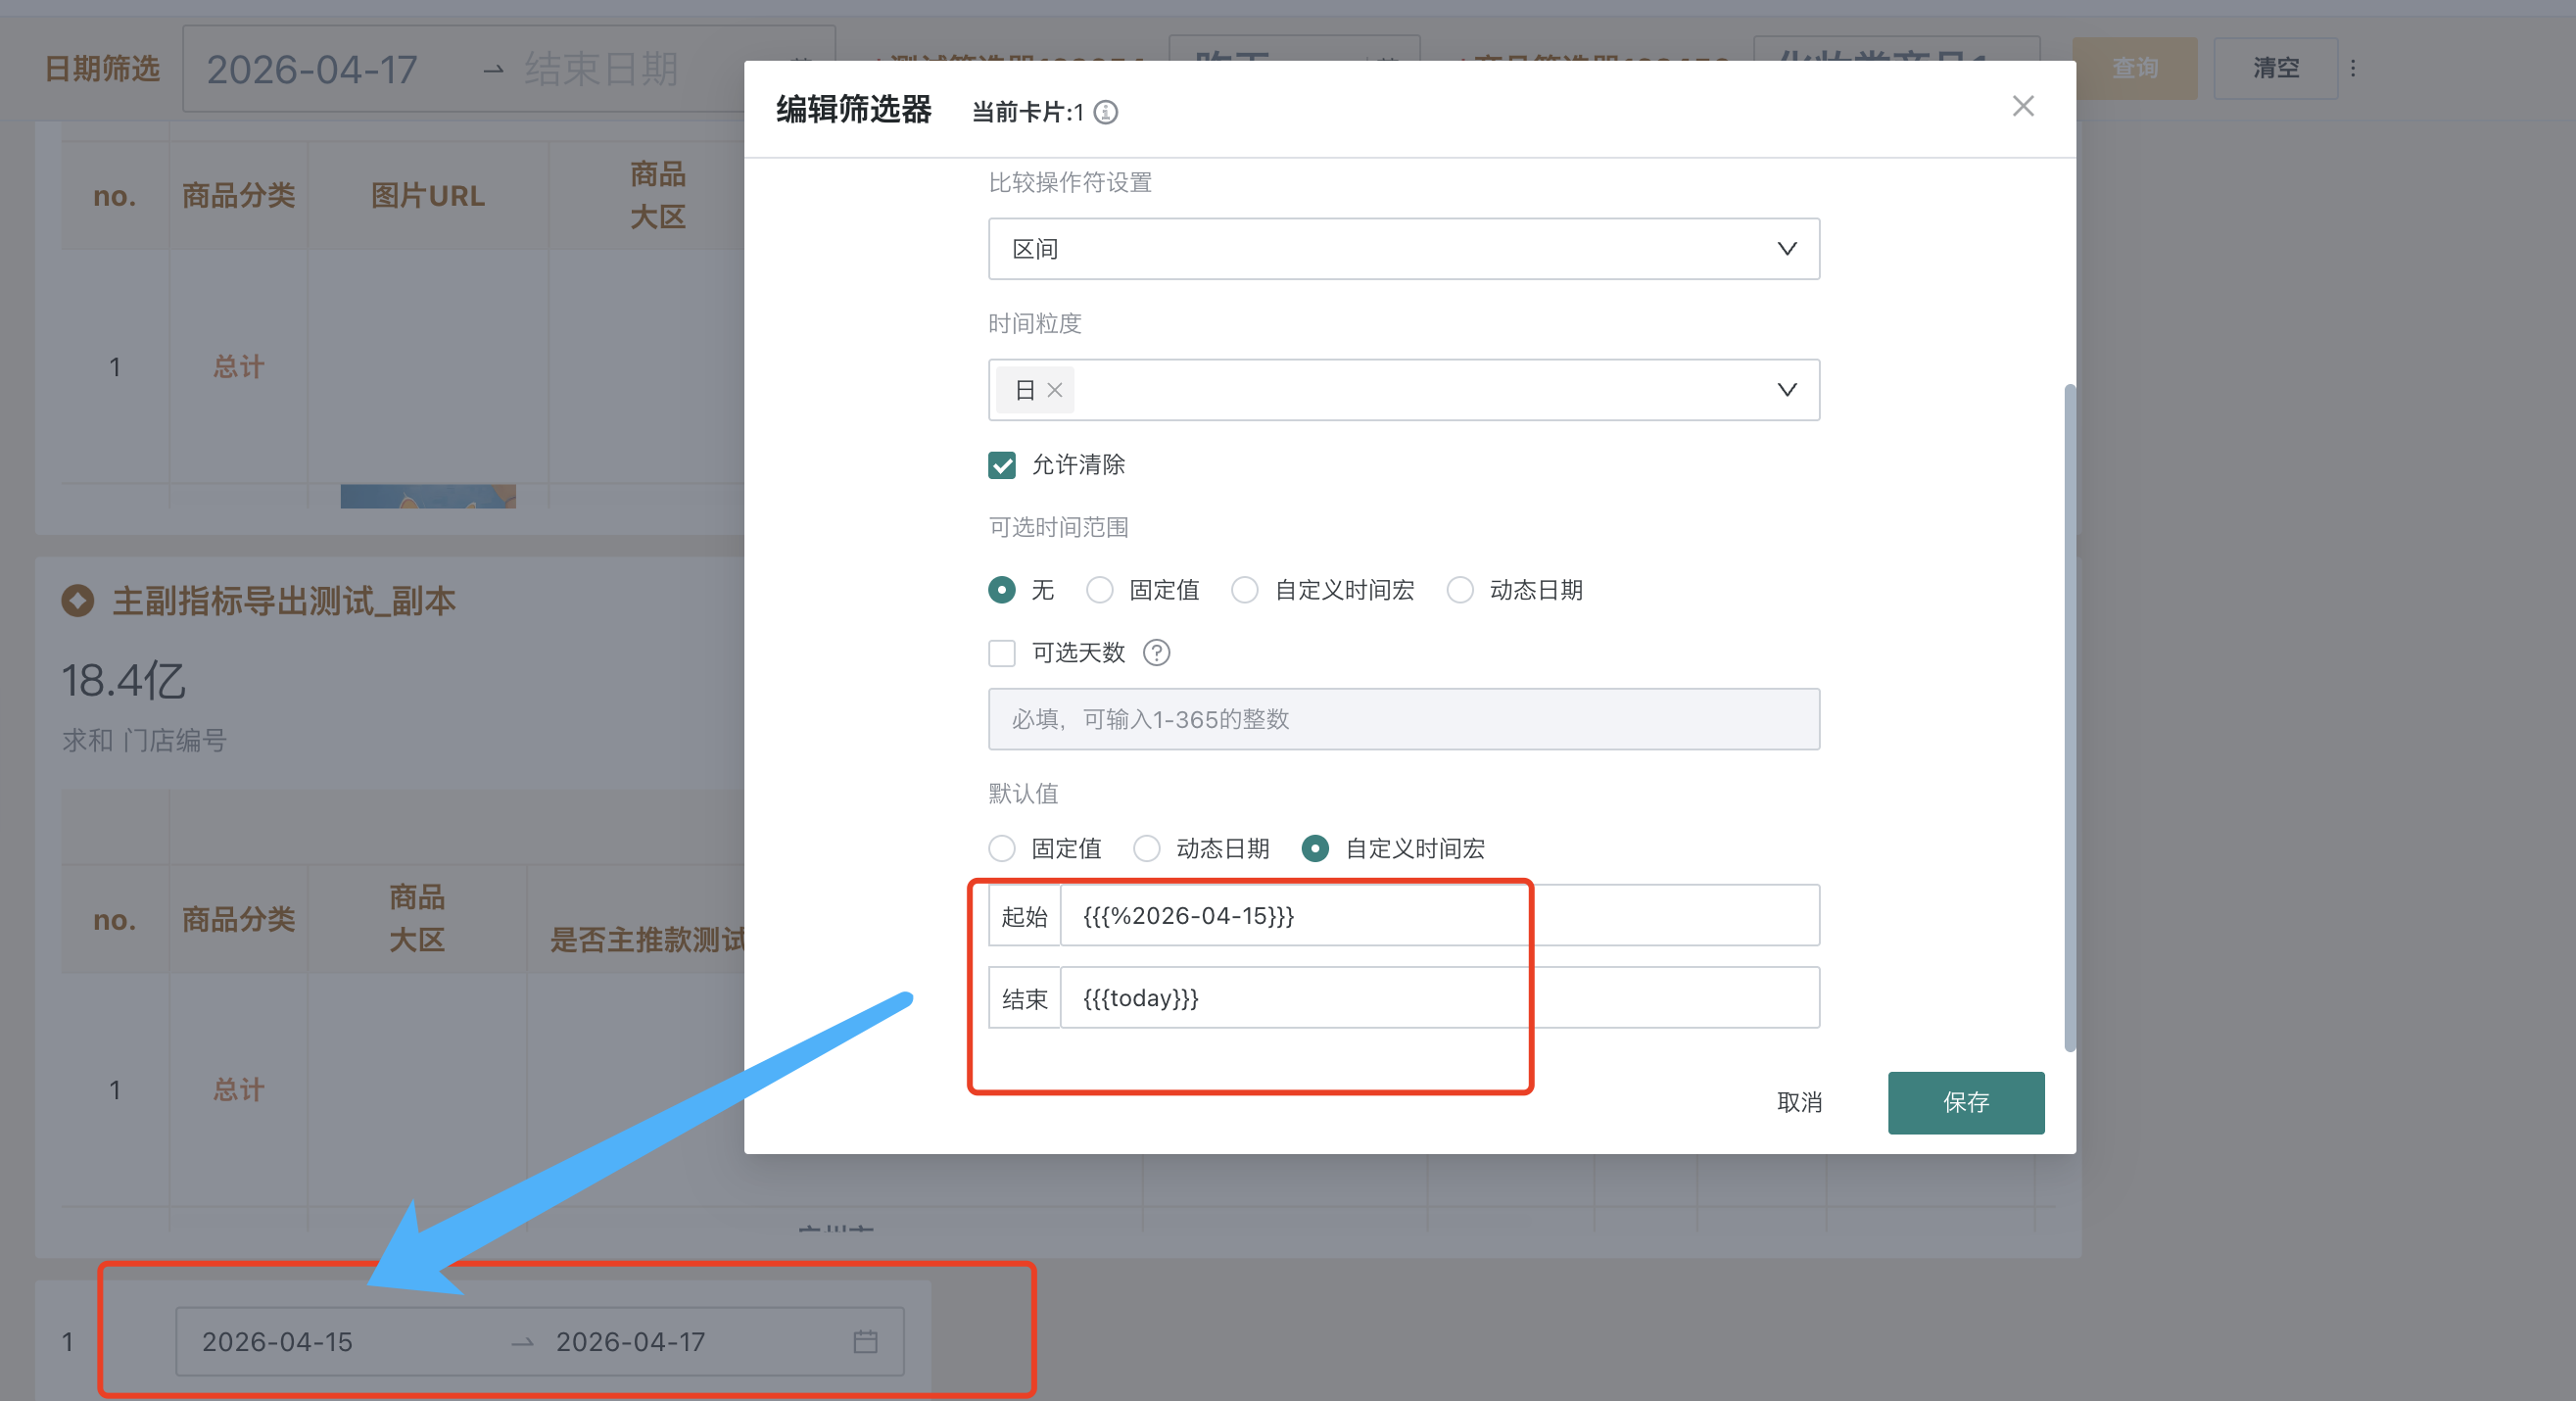
Task: Close the 编辑筛选器 dialog
Action: (2023, 105)
